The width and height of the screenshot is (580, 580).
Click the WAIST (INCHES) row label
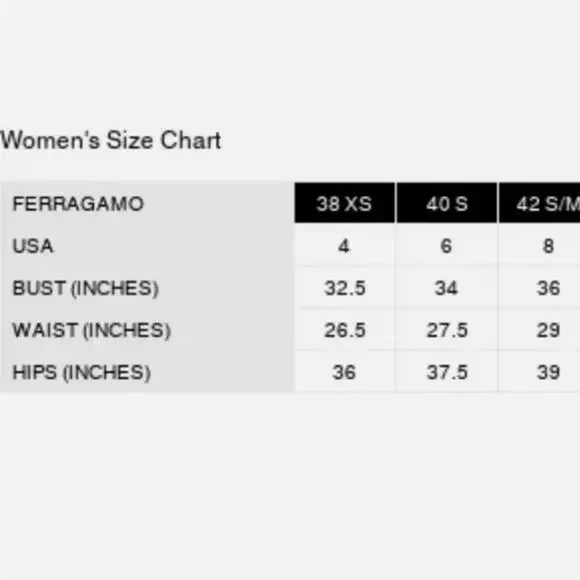(x=91, y=330)
